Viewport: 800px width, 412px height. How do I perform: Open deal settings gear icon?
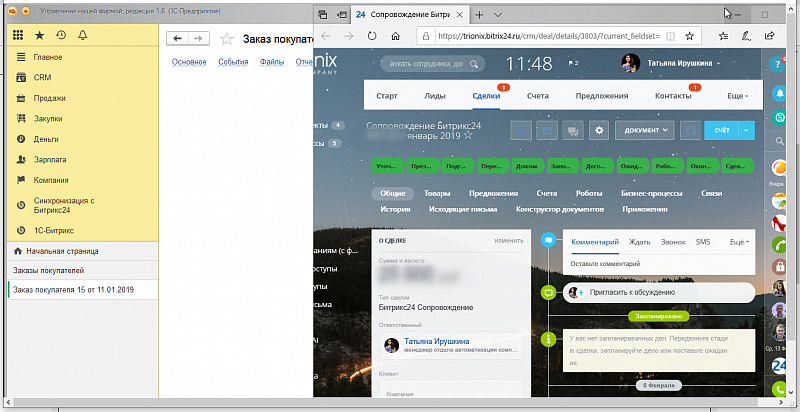[x=599, y=131]
